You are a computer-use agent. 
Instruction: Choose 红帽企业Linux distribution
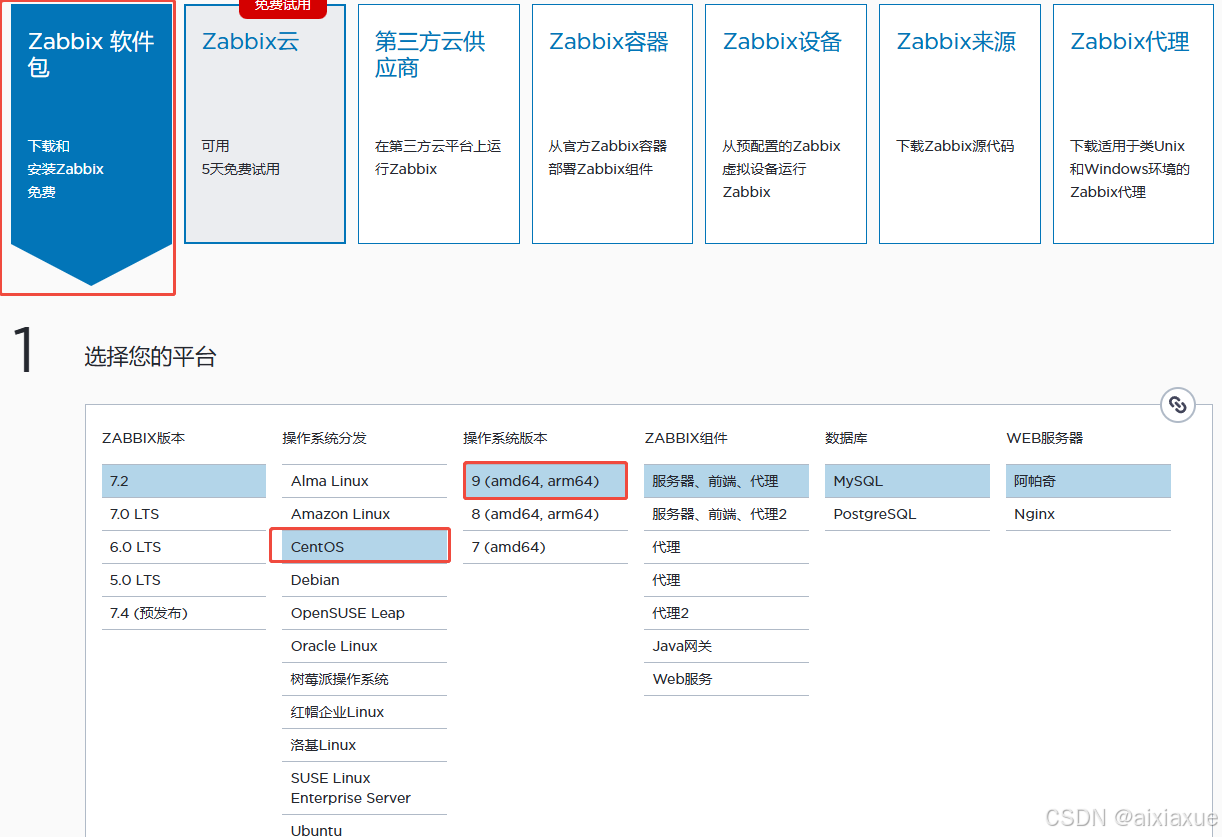(364, 712)
